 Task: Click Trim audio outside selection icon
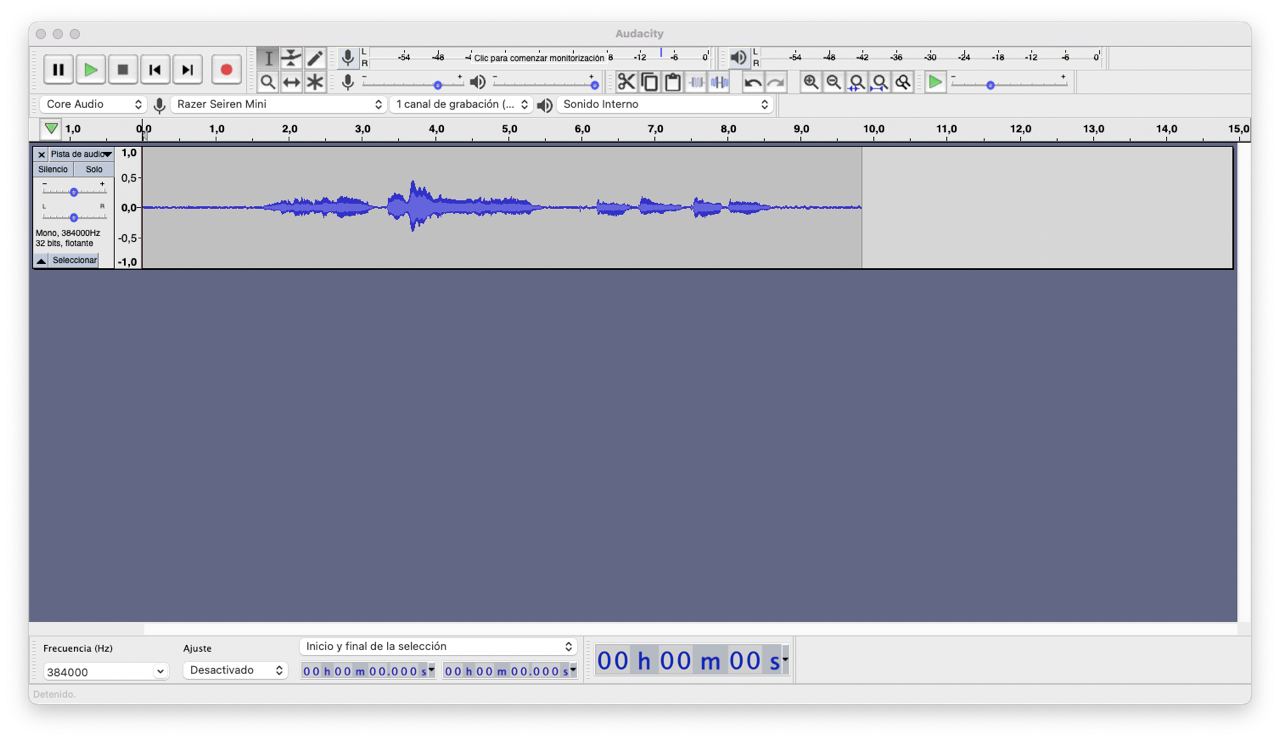click(x=696, y=82)
